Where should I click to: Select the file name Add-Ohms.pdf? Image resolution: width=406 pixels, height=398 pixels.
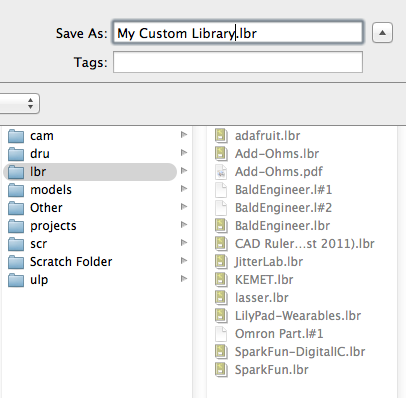(279, 172)
